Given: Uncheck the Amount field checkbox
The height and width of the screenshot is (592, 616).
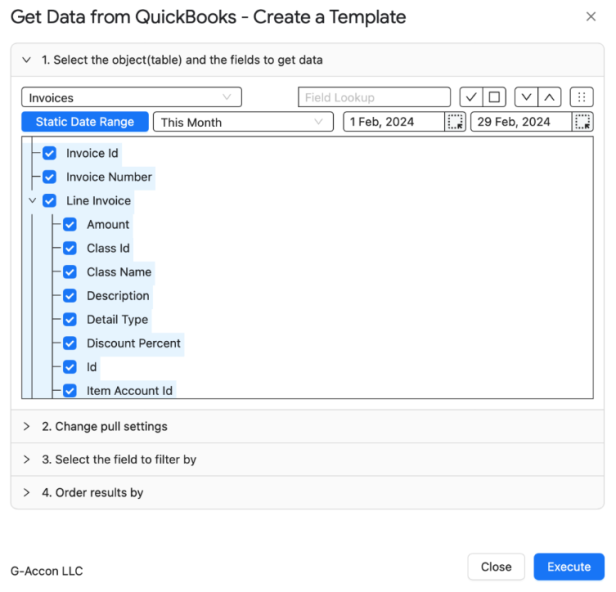Looking at the screenshot, I should tap(70, 225).
